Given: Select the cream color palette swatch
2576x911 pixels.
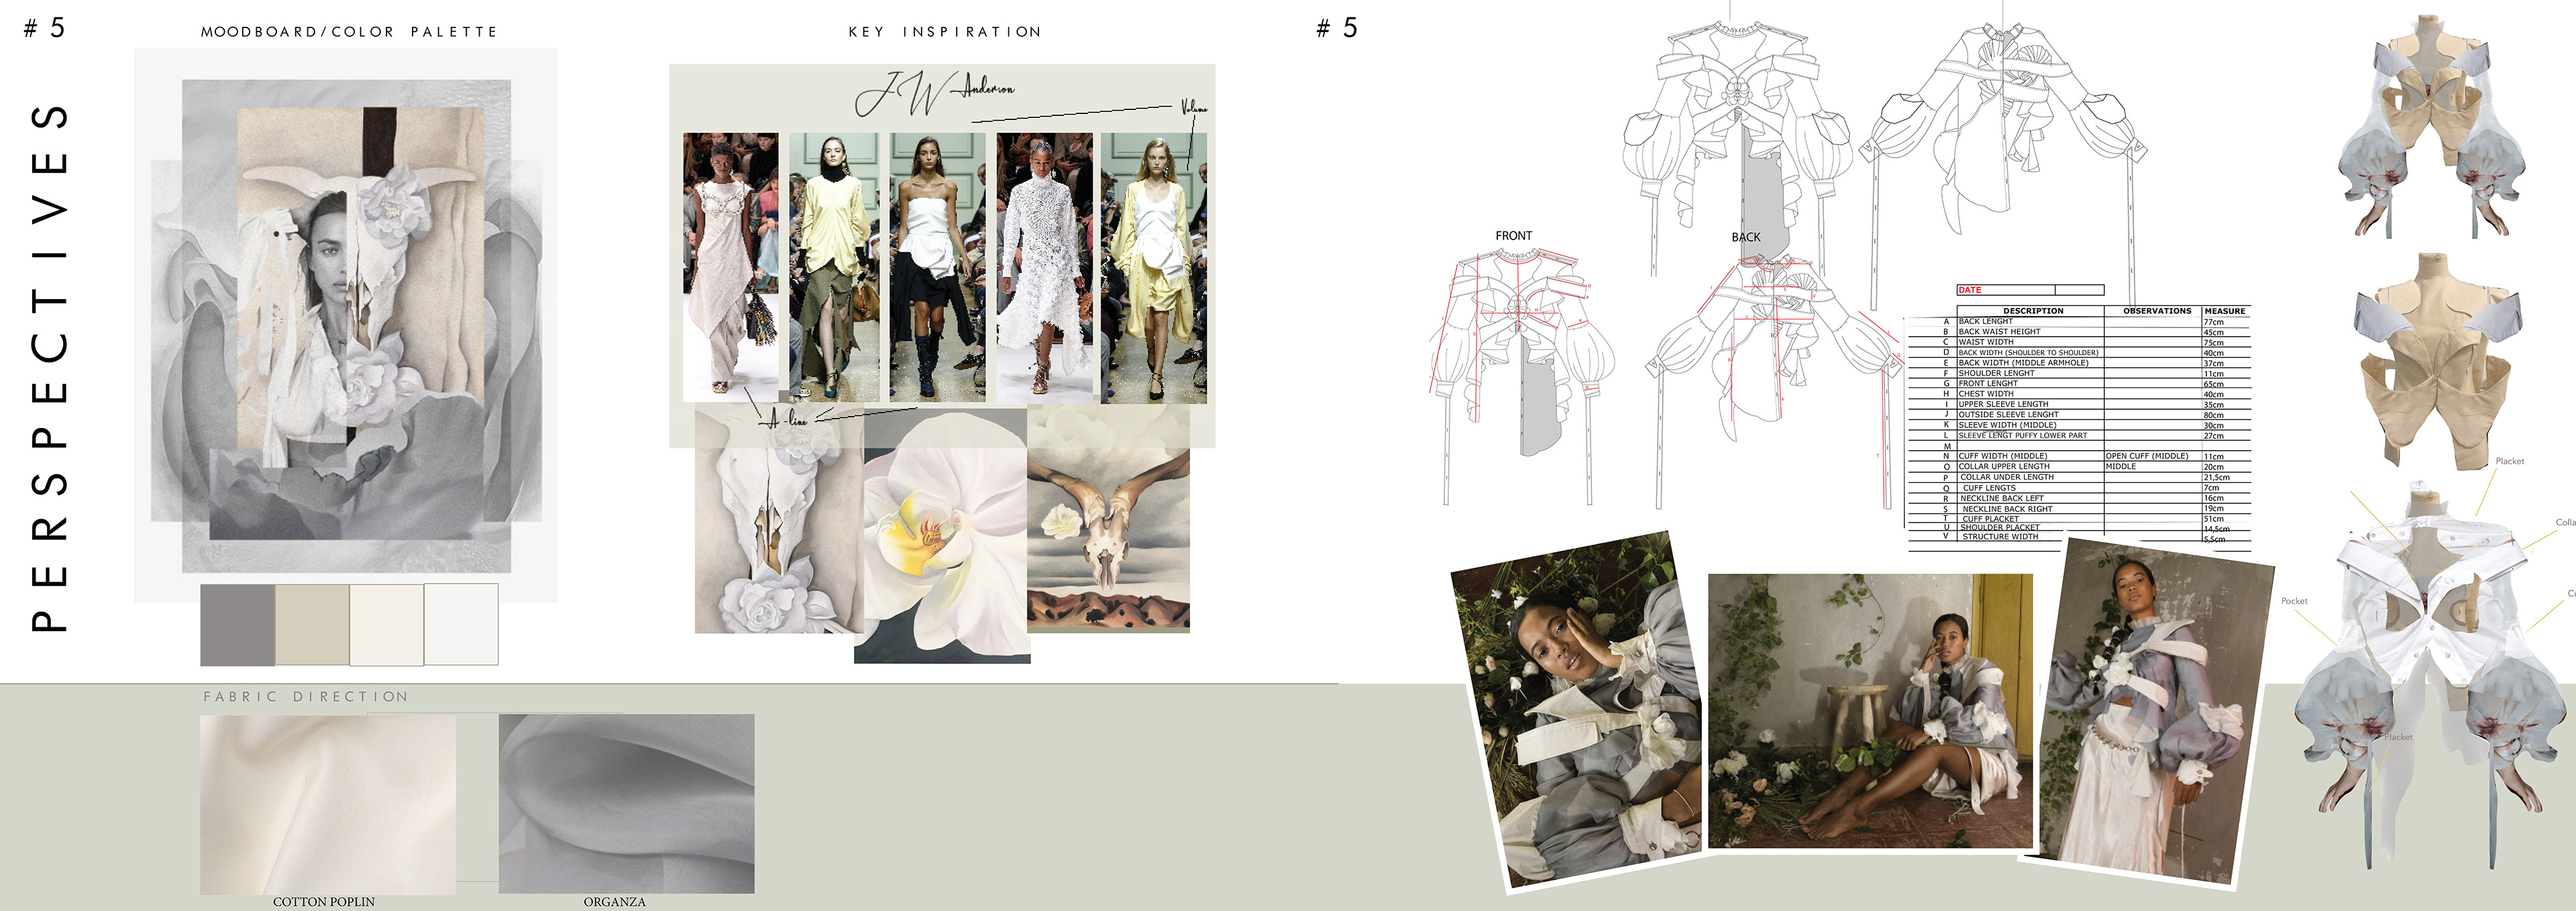Looking at the screenshot, I should (386, 625).
